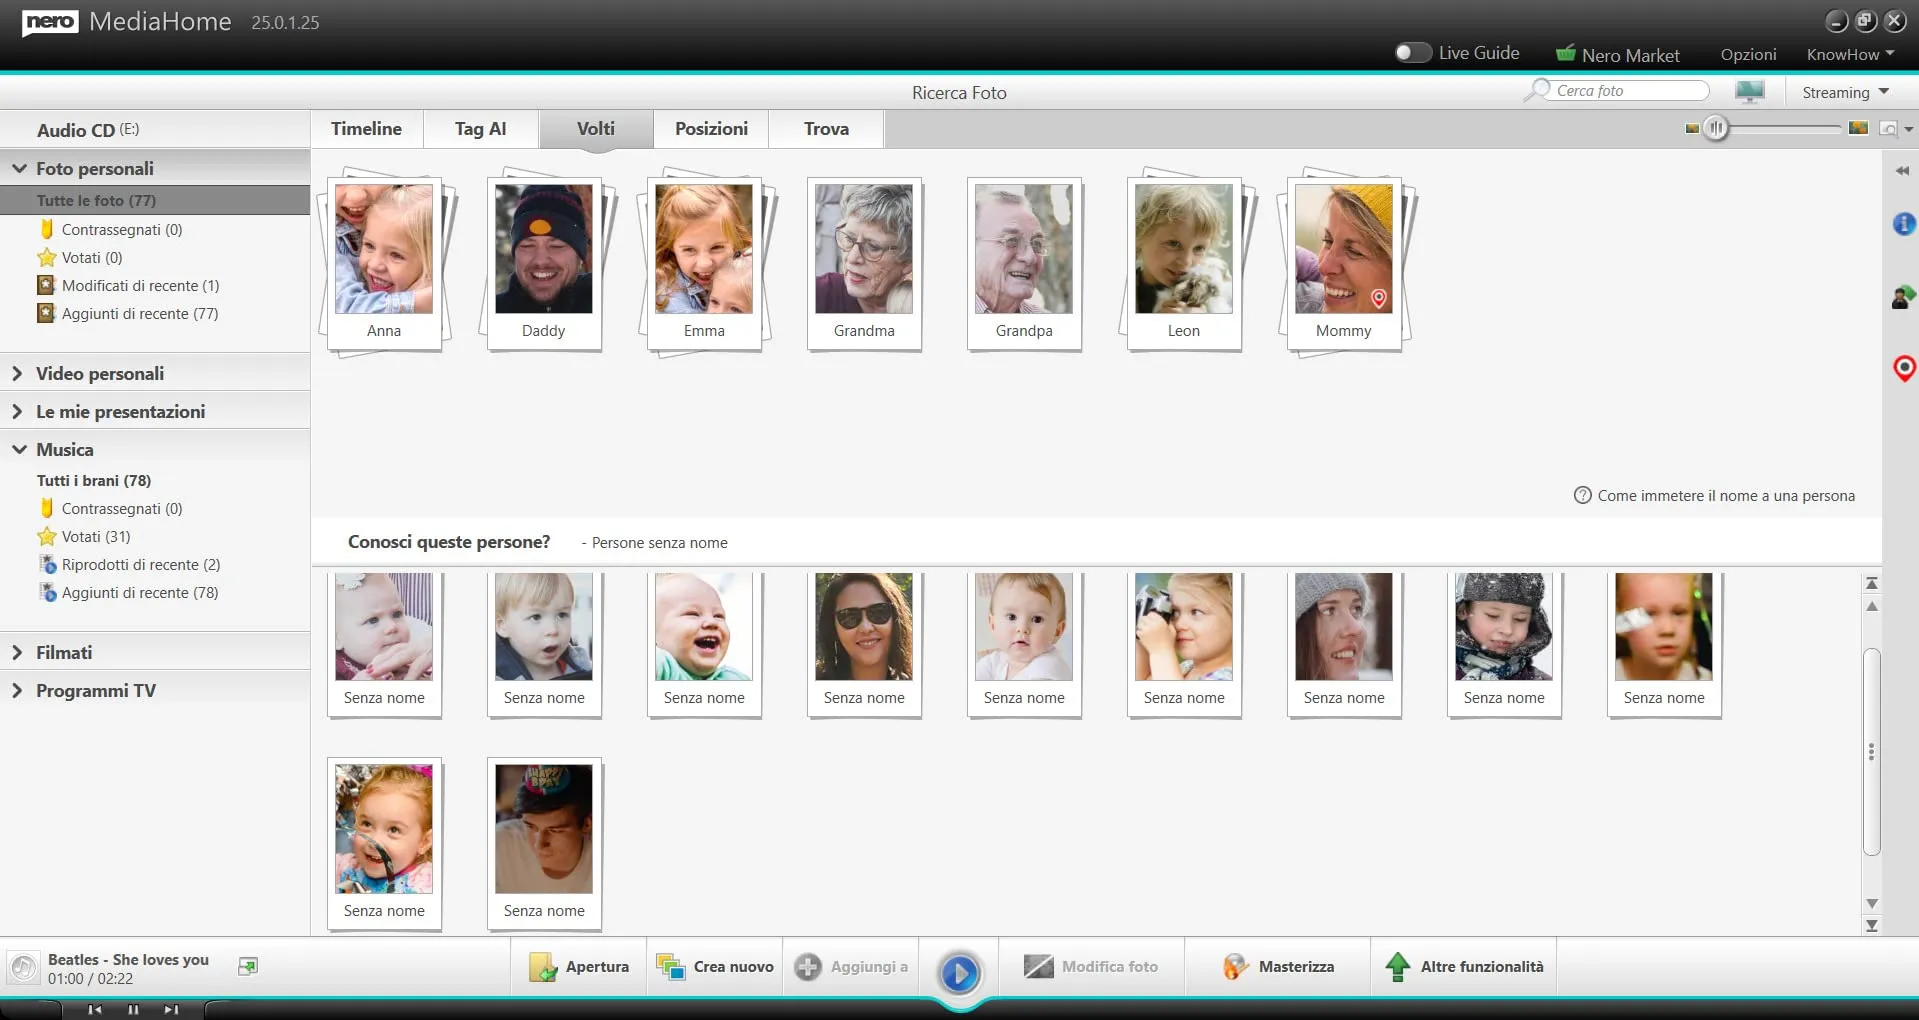The image size is (1919, 1020).
Task: Open the Nero Market shop
Action: click(1618, 55)
